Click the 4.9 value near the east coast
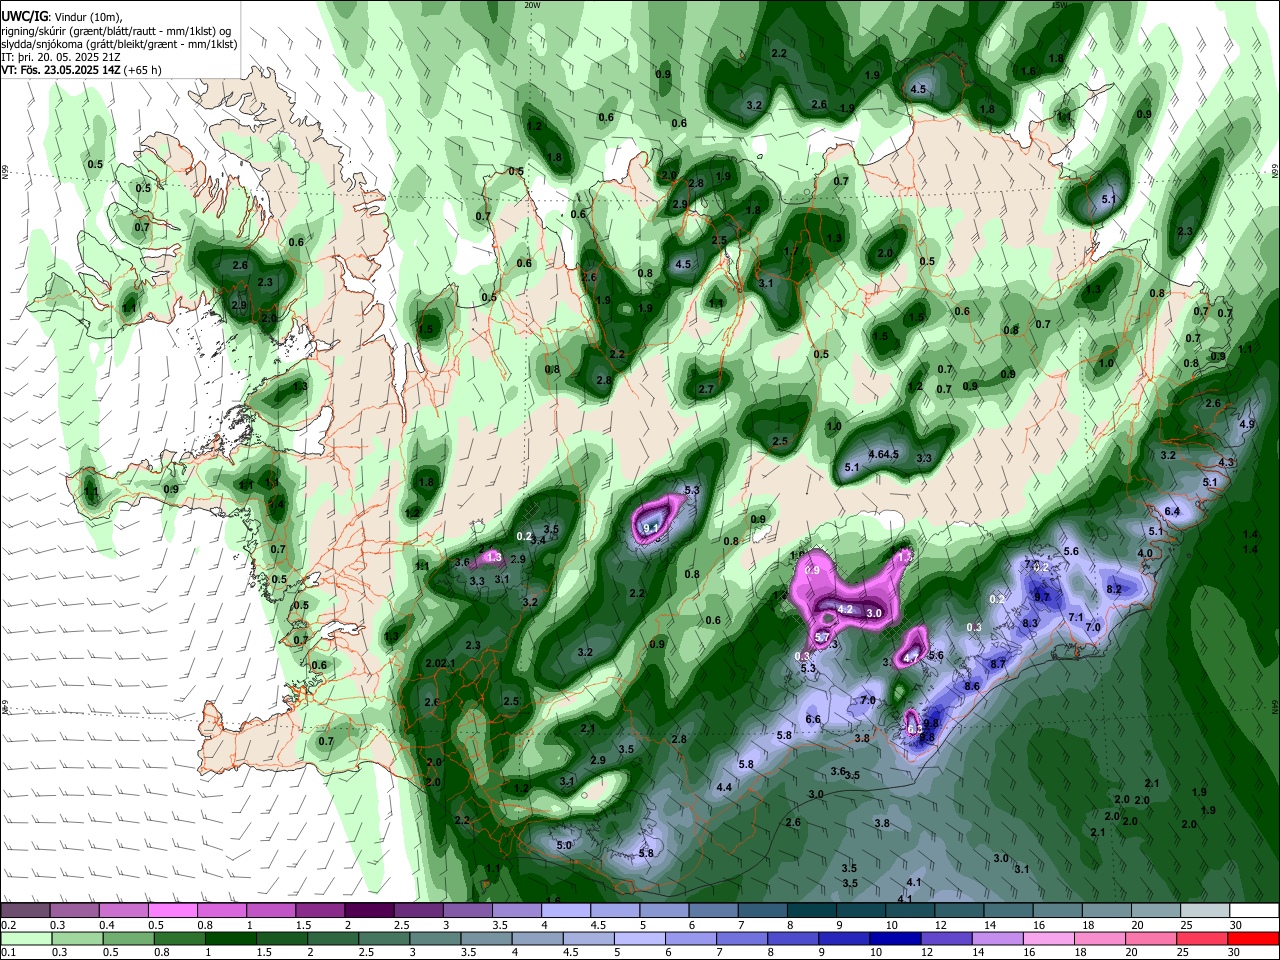 click(x=1246, y=424)
